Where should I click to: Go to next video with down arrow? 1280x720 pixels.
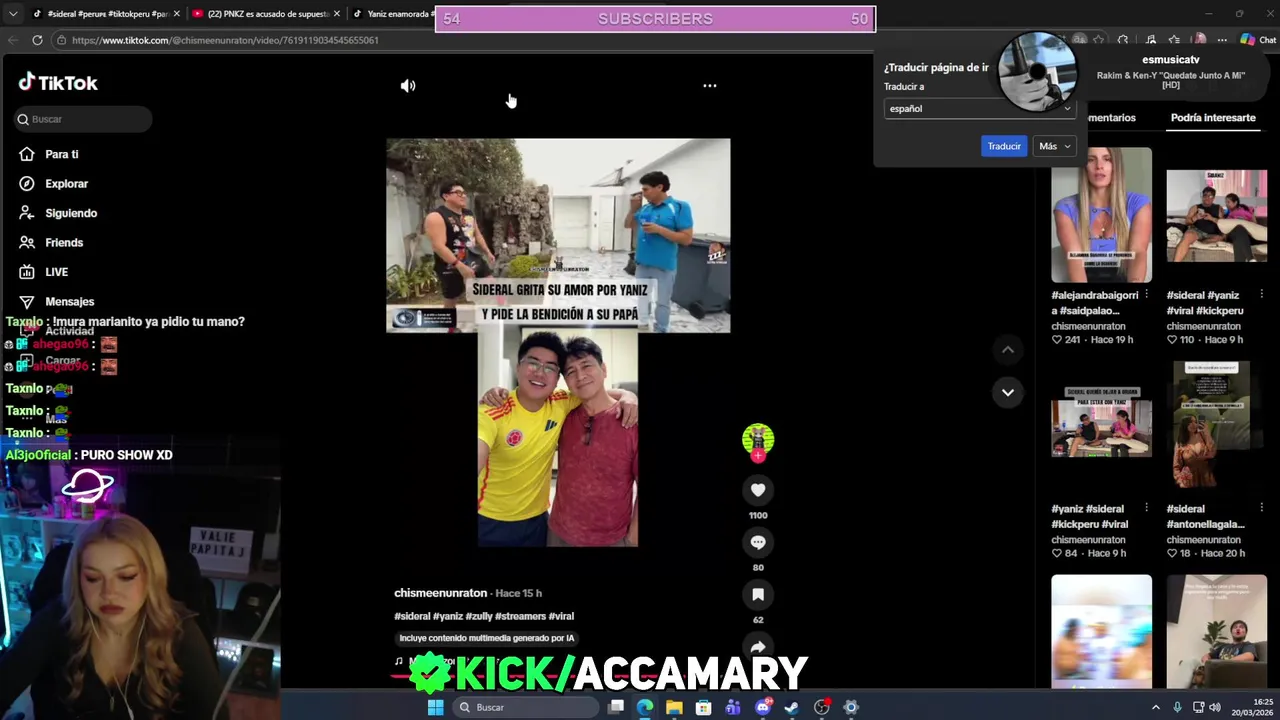(x=1008, y=392)
